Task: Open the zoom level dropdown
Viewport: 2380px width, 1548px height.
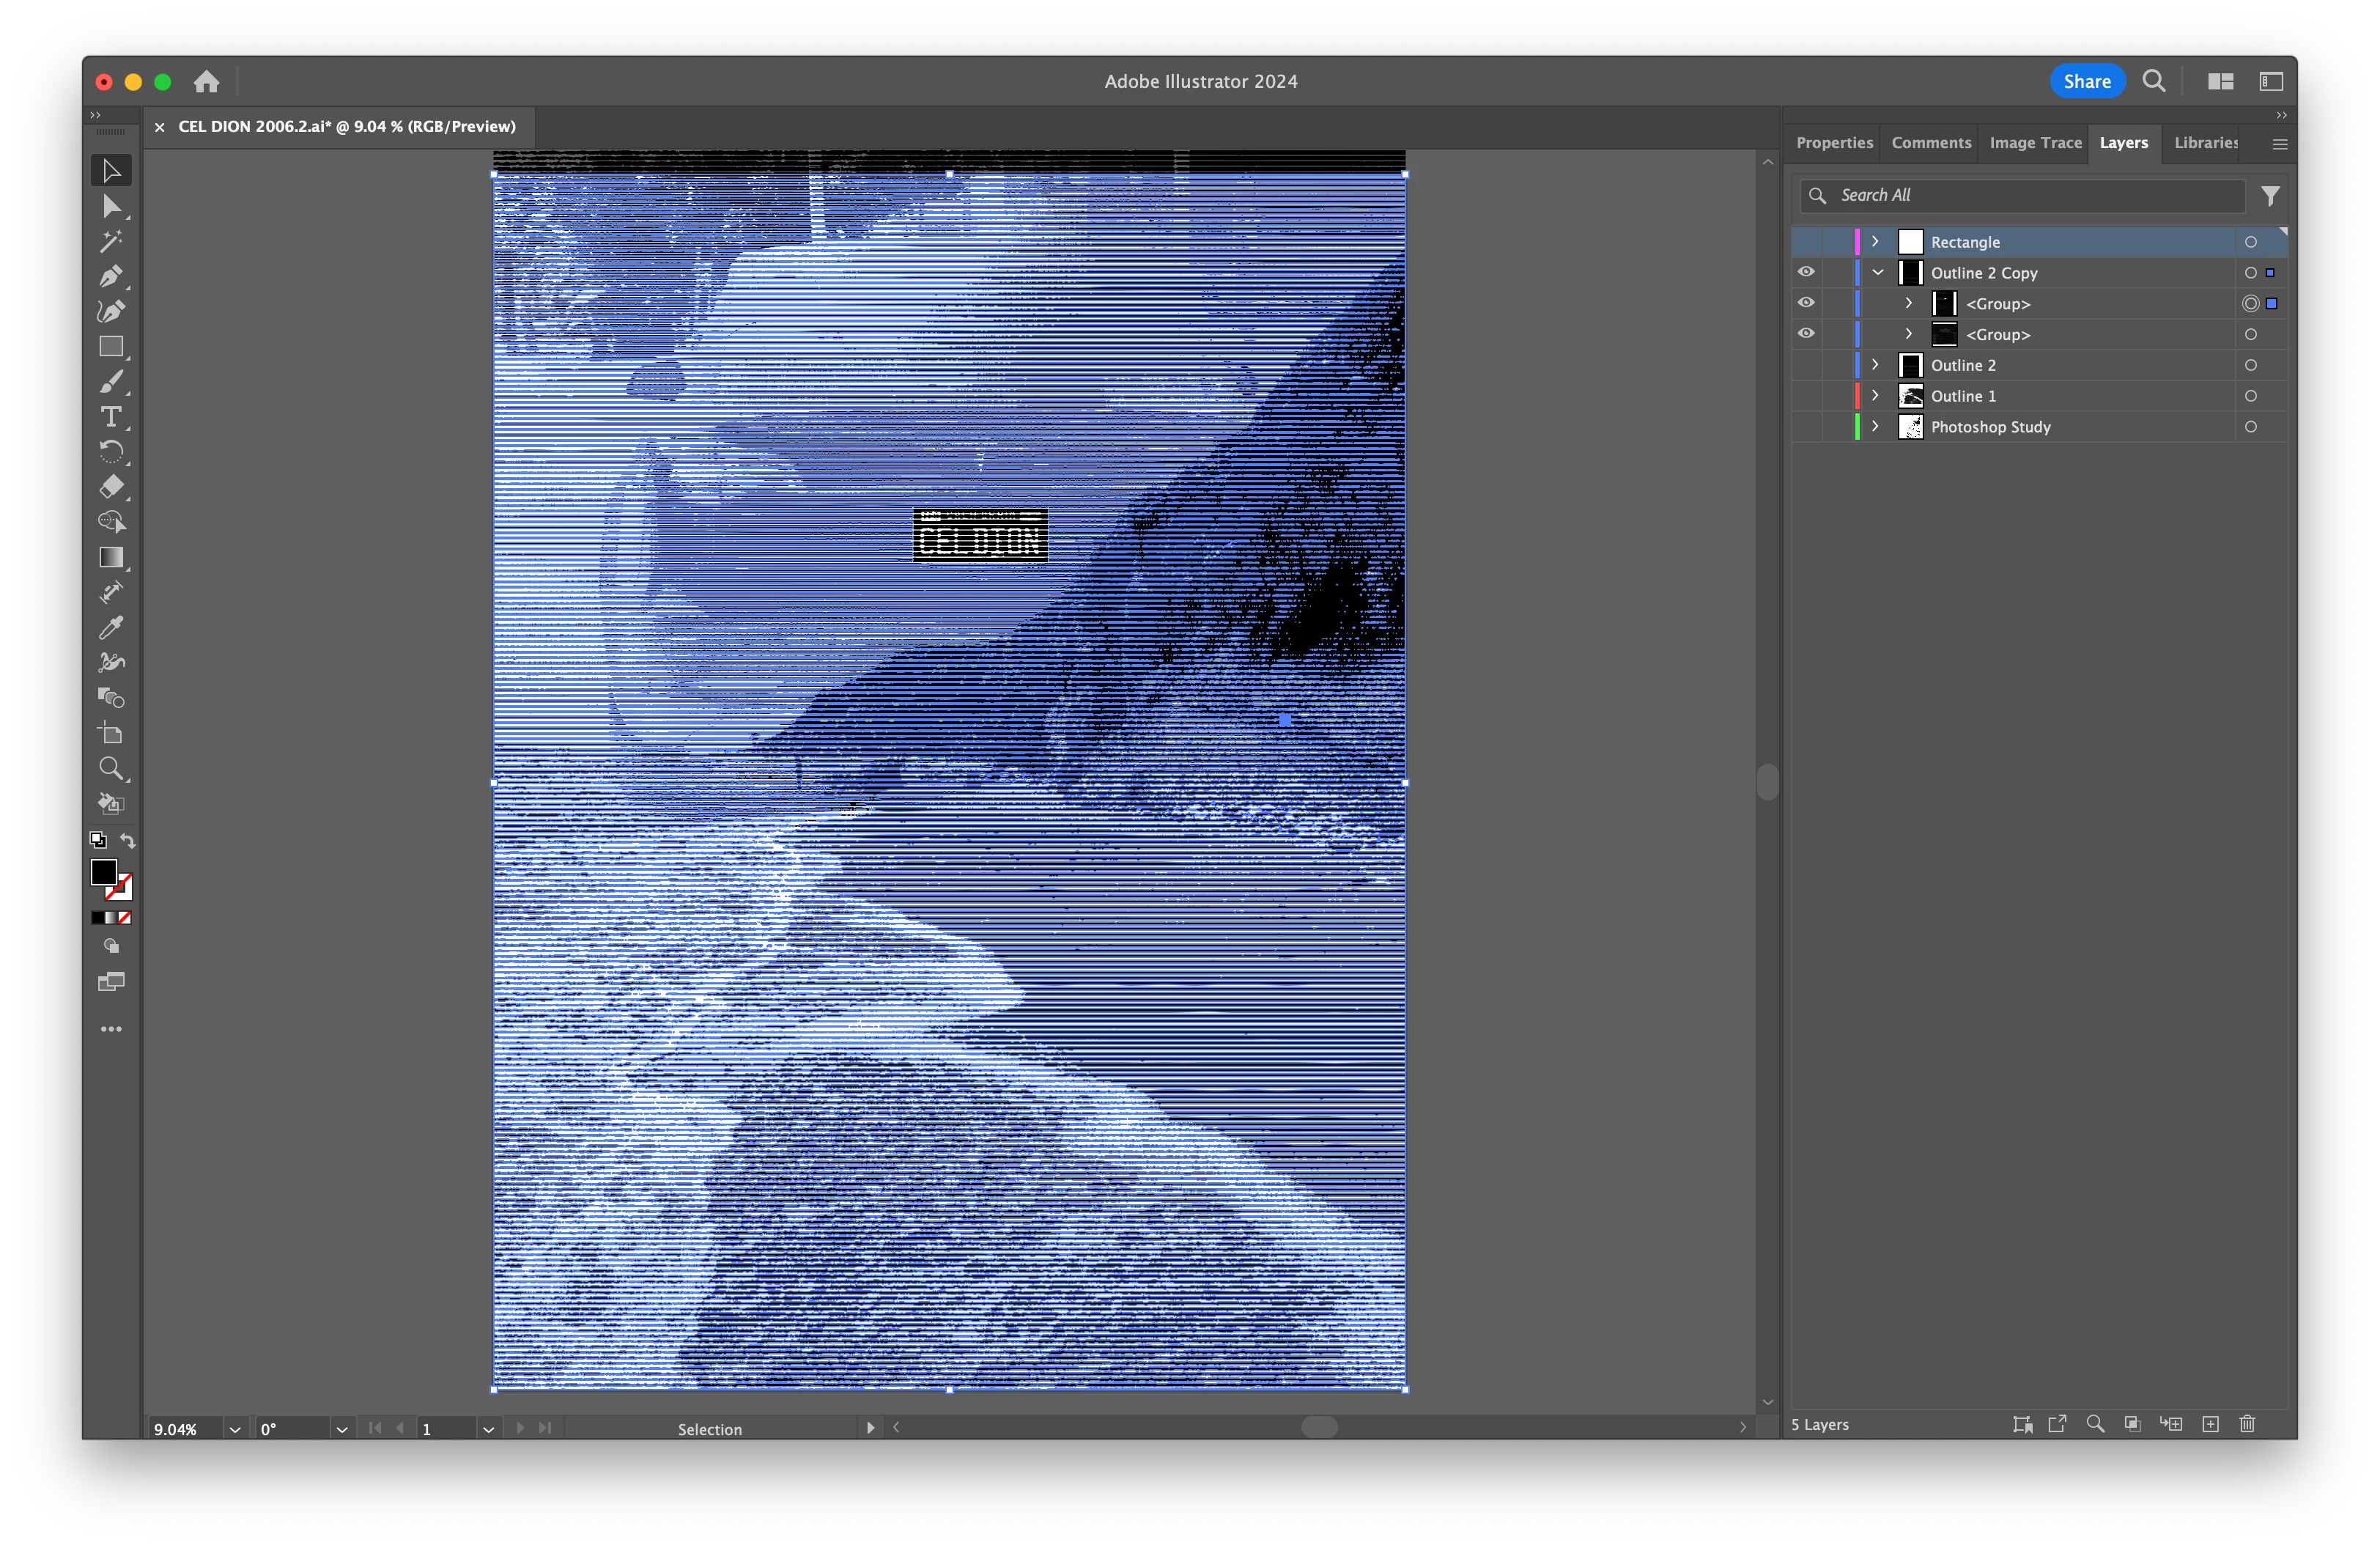Action: click(x=235, y=1429)
